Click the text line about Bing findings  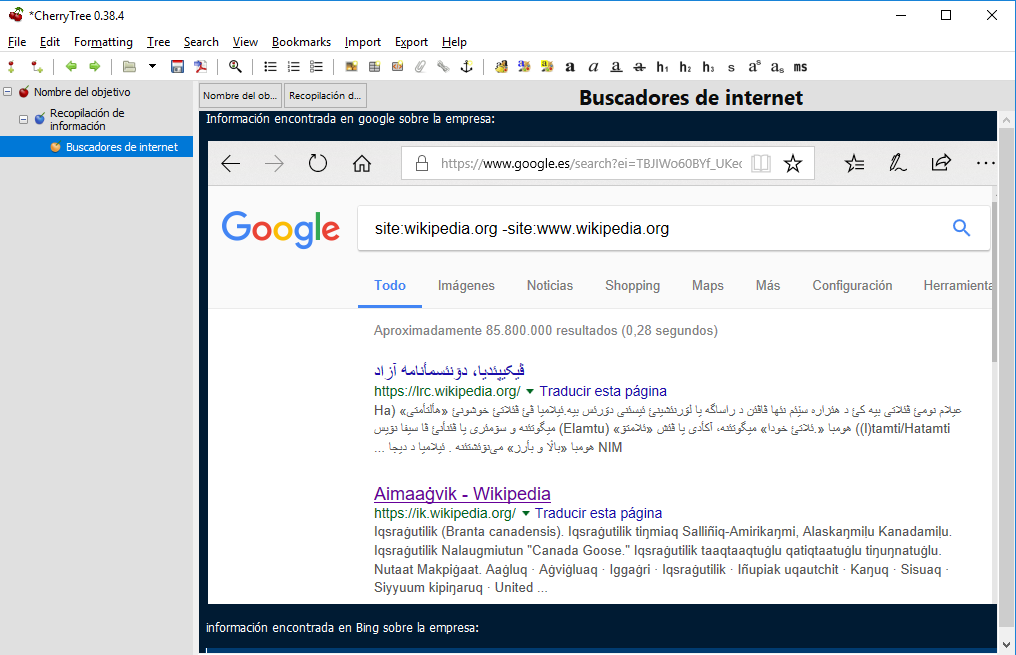[x=342, y=627]
